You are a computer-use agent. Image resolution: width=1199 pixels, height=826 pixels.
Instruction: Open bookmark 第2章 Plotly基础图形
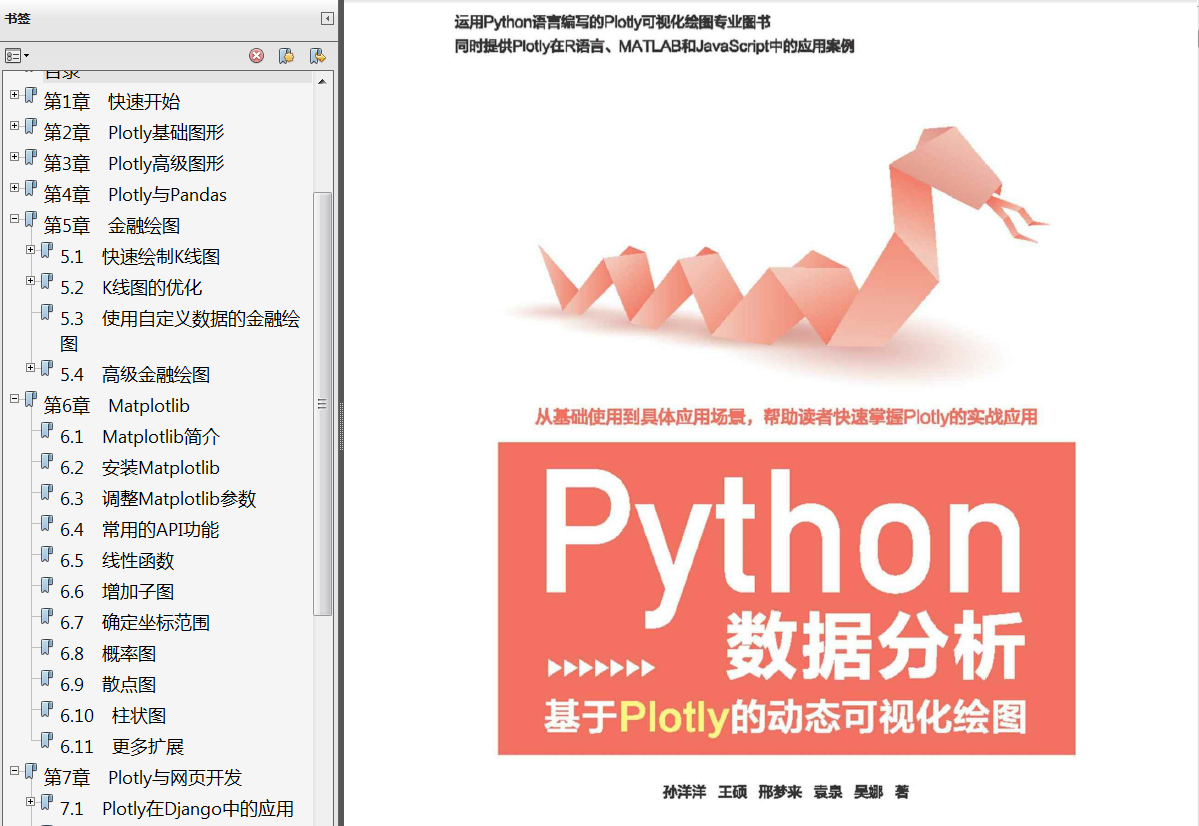pyautogui.click(x=134, y=132)
